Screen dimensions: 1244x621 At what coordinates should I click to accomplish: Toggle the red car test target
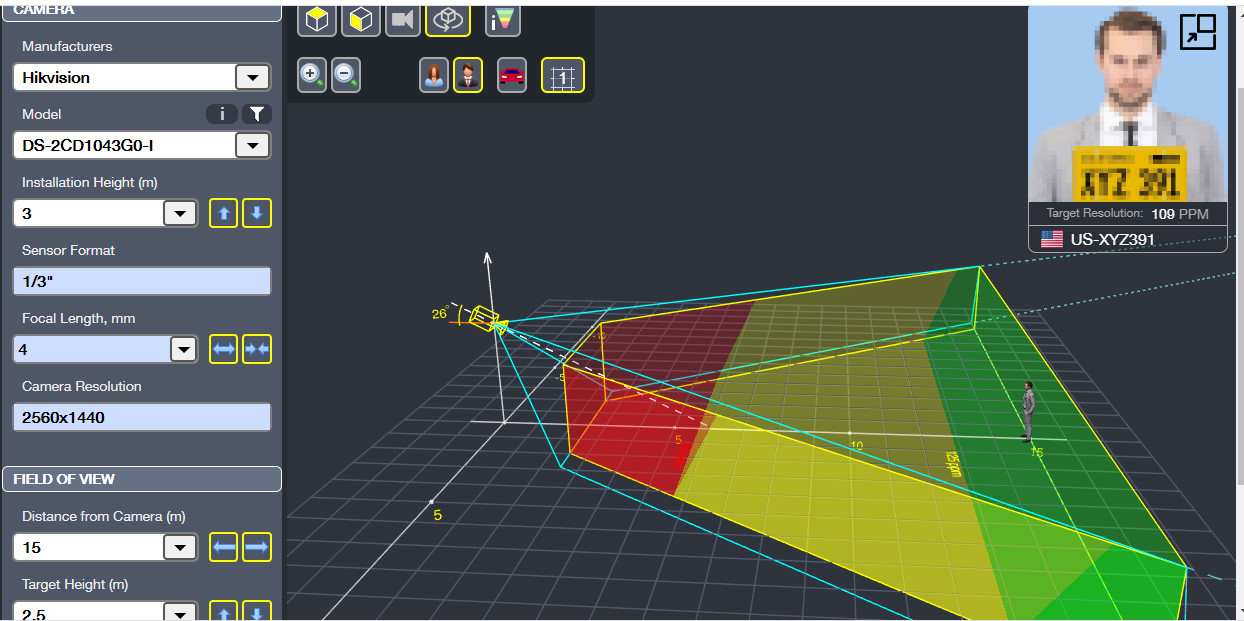tap(511, 75)
